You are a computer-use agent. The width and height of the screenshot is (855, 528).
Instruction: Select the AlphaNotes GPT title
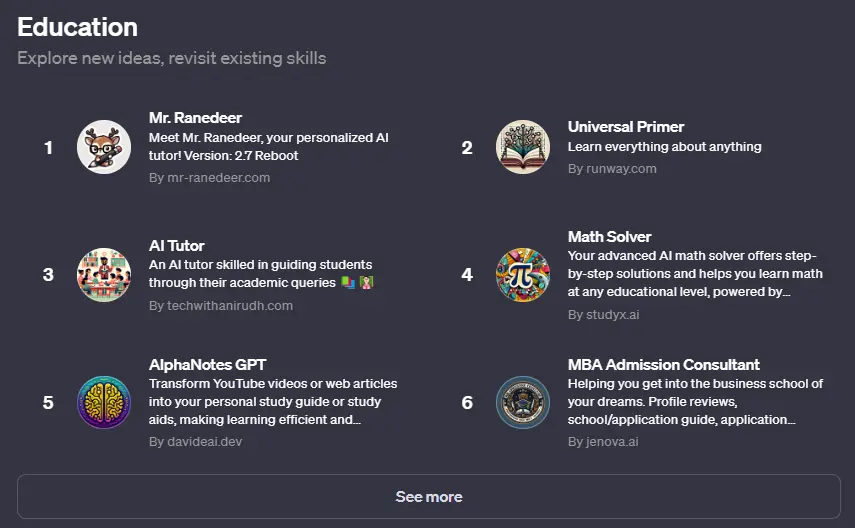point(208,364)
